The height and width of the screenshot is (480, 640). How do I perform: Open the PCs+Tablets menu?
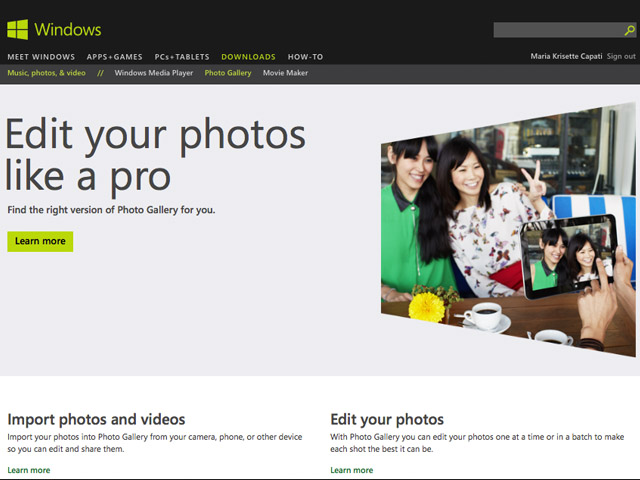[x=182, y=57]
